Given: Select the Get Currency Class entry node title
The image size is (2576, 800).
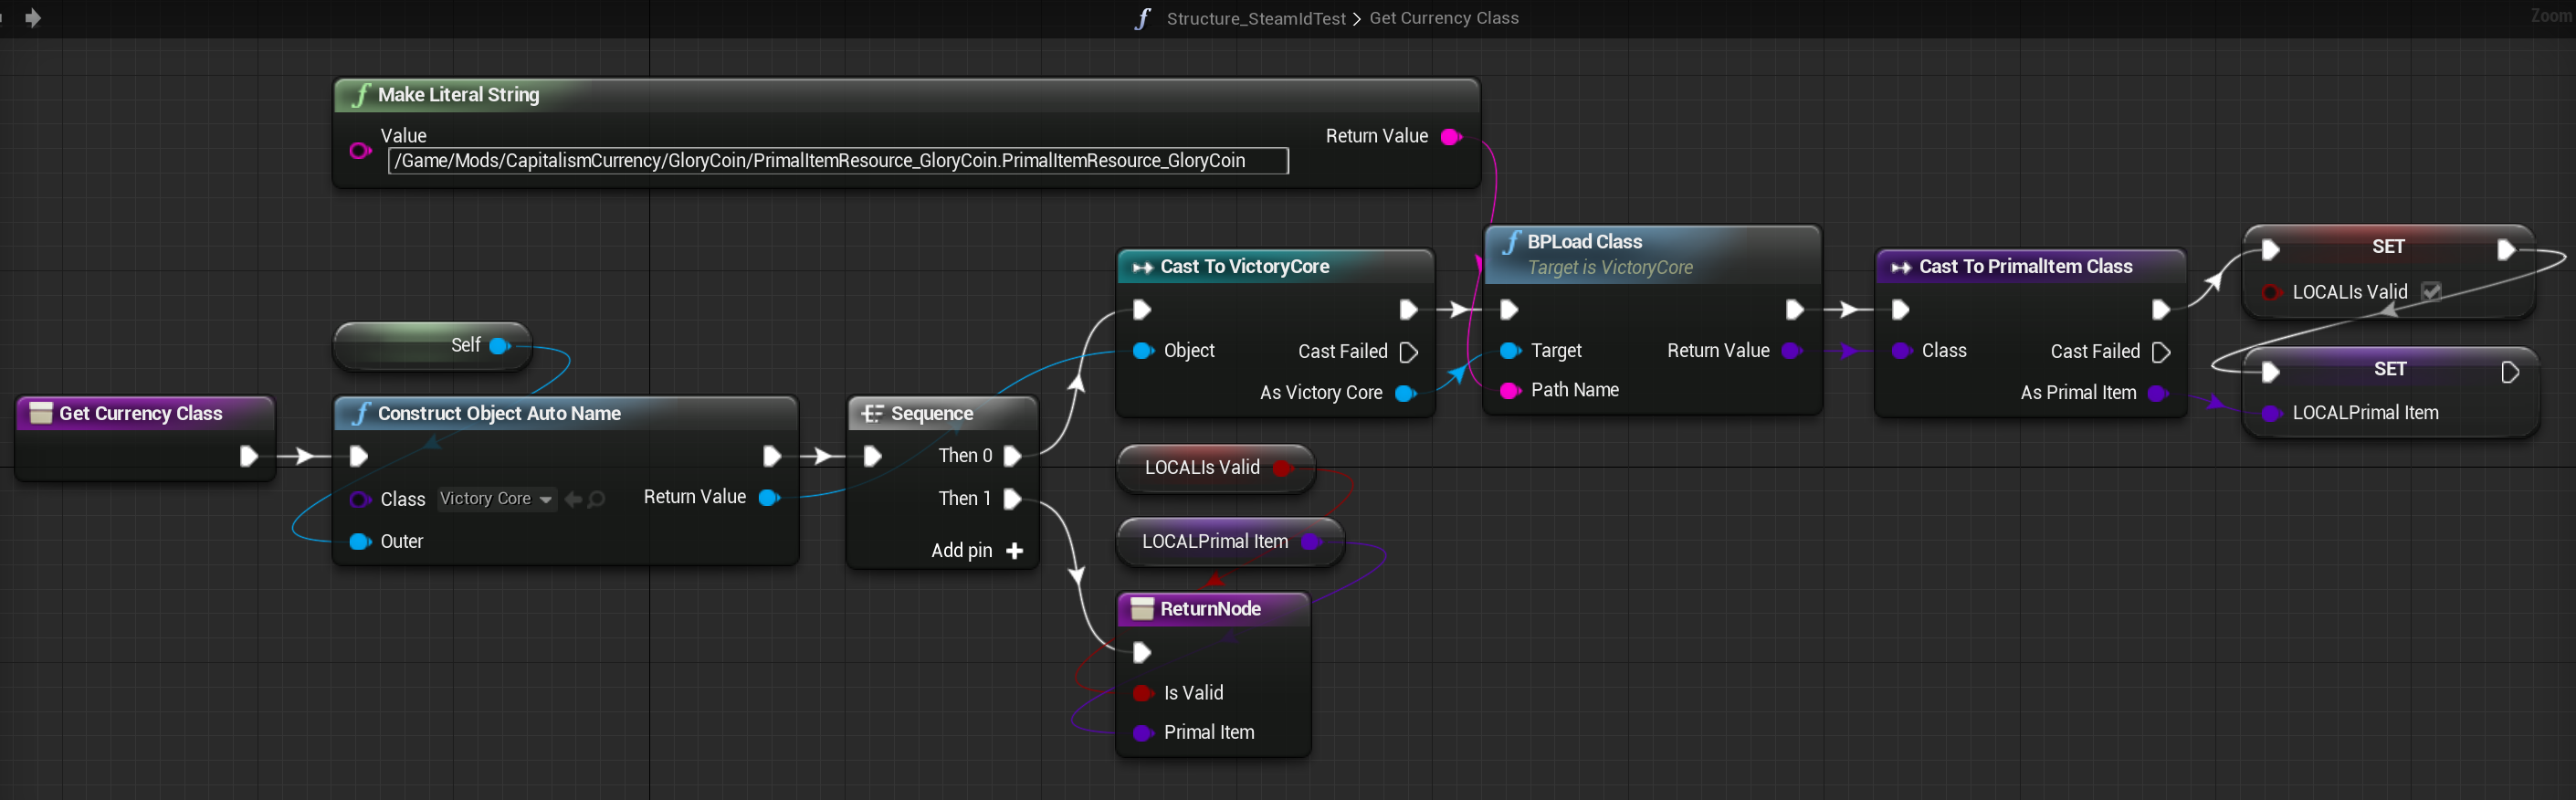Looking at the screenshot, I should tap(140, 414).
